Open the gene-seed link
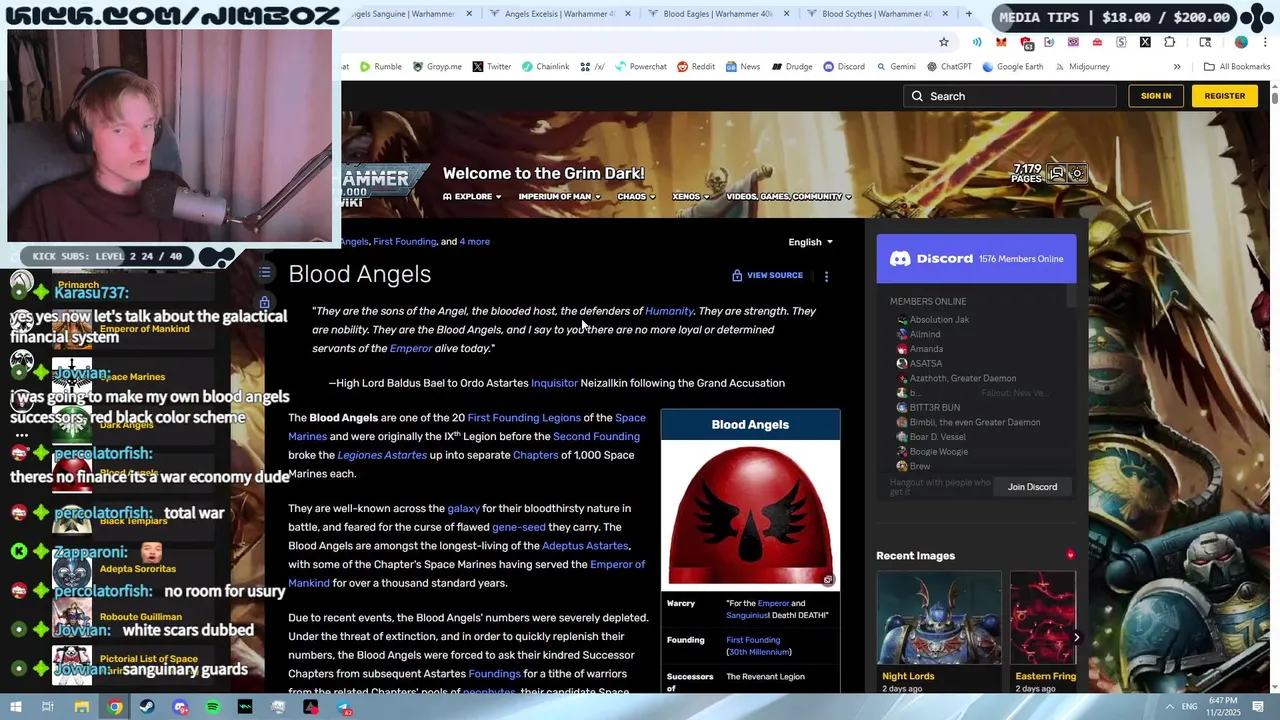The height and width of the screenshot is (720, 1280). (x=518, y=527)
